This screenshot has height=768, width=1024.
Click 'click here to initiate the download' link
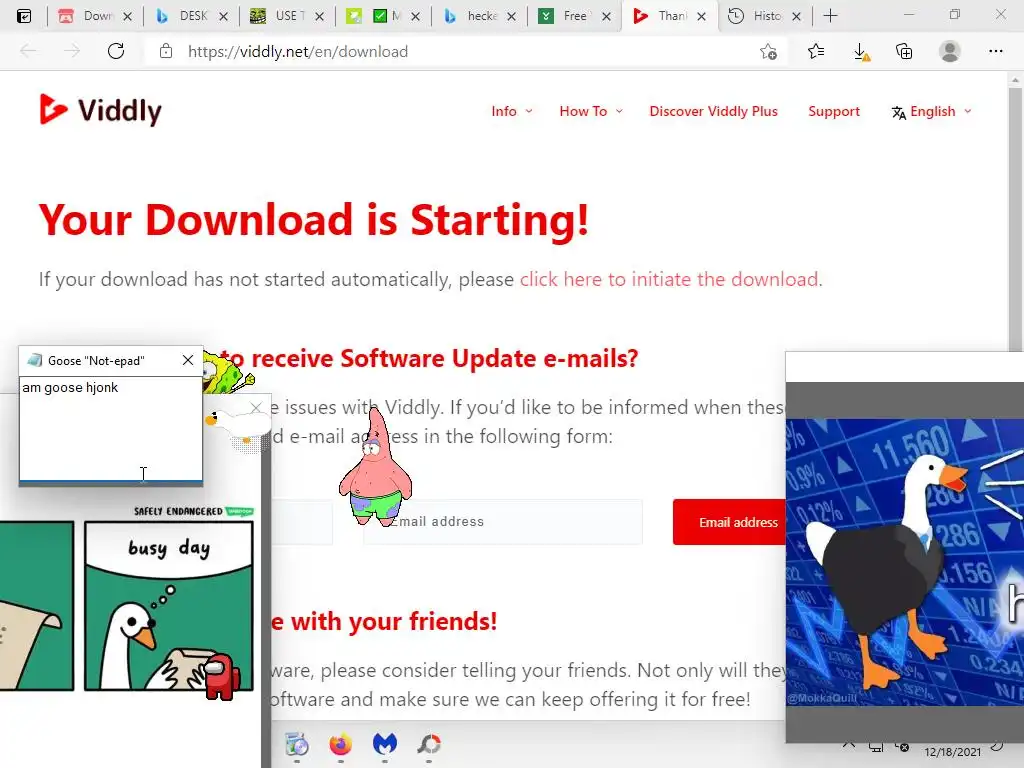click(669, 280)
